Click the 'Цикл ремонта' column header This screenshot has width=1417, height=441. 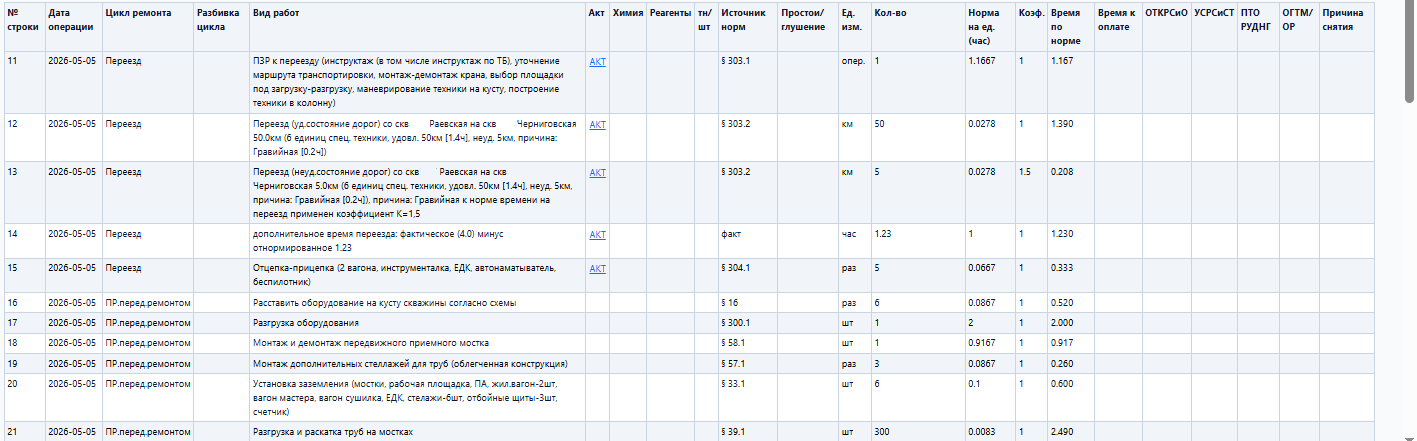pos(147,27)
